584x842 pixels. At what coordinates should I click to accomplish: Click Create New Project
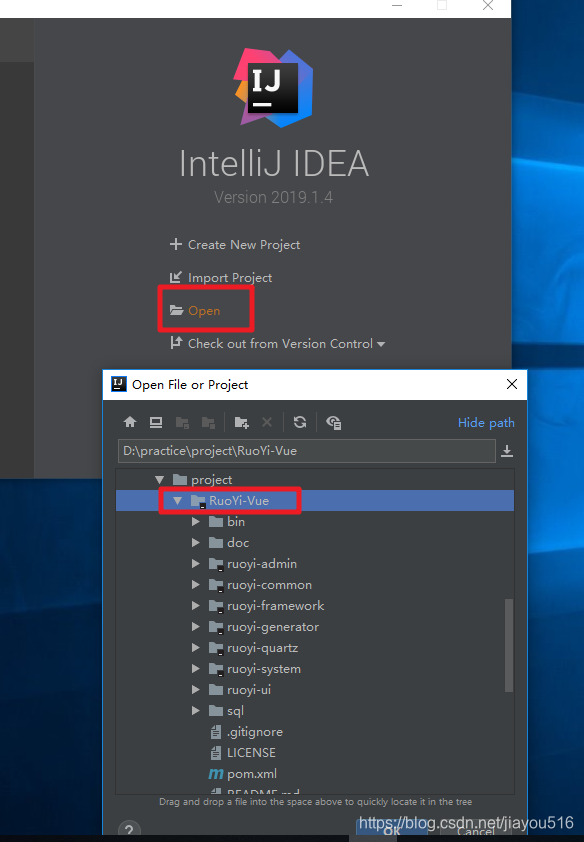pyautogui.click(x=235, y=245)
